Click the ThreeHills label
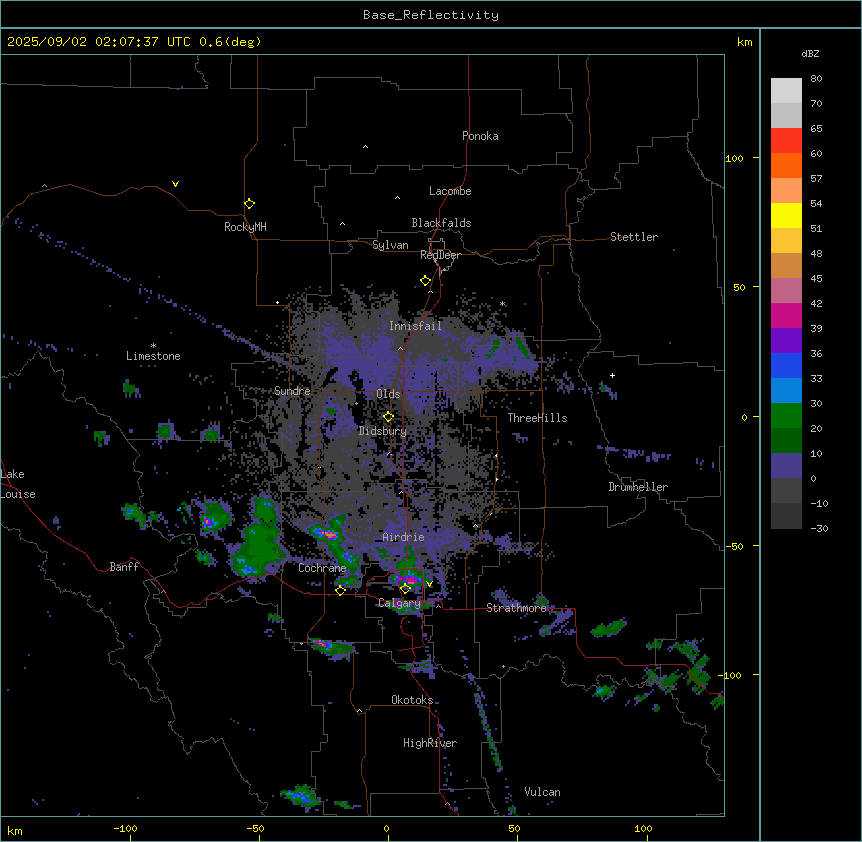The width and height of the screenshot is (862, 842). point(537,418)
